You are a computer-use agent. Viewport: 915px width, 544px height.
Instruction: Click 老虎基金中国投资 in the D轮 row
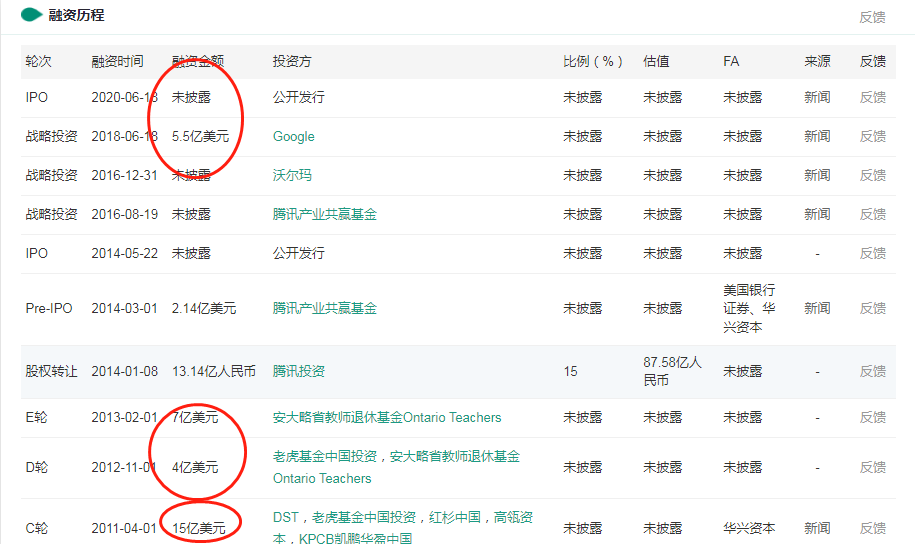(324, 456)
